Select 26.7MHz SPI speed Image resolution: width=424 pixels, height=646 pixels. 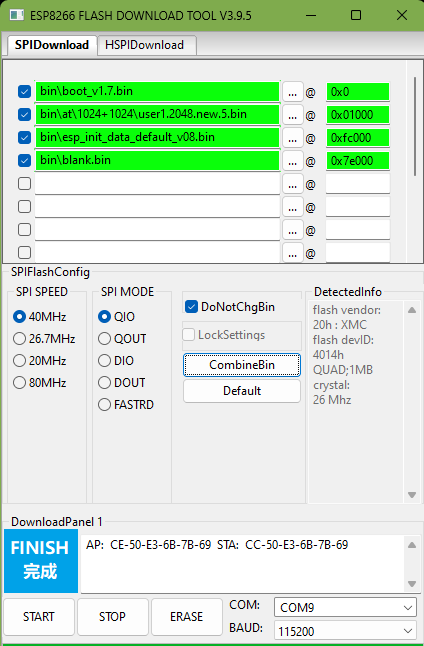coord(44,339)
